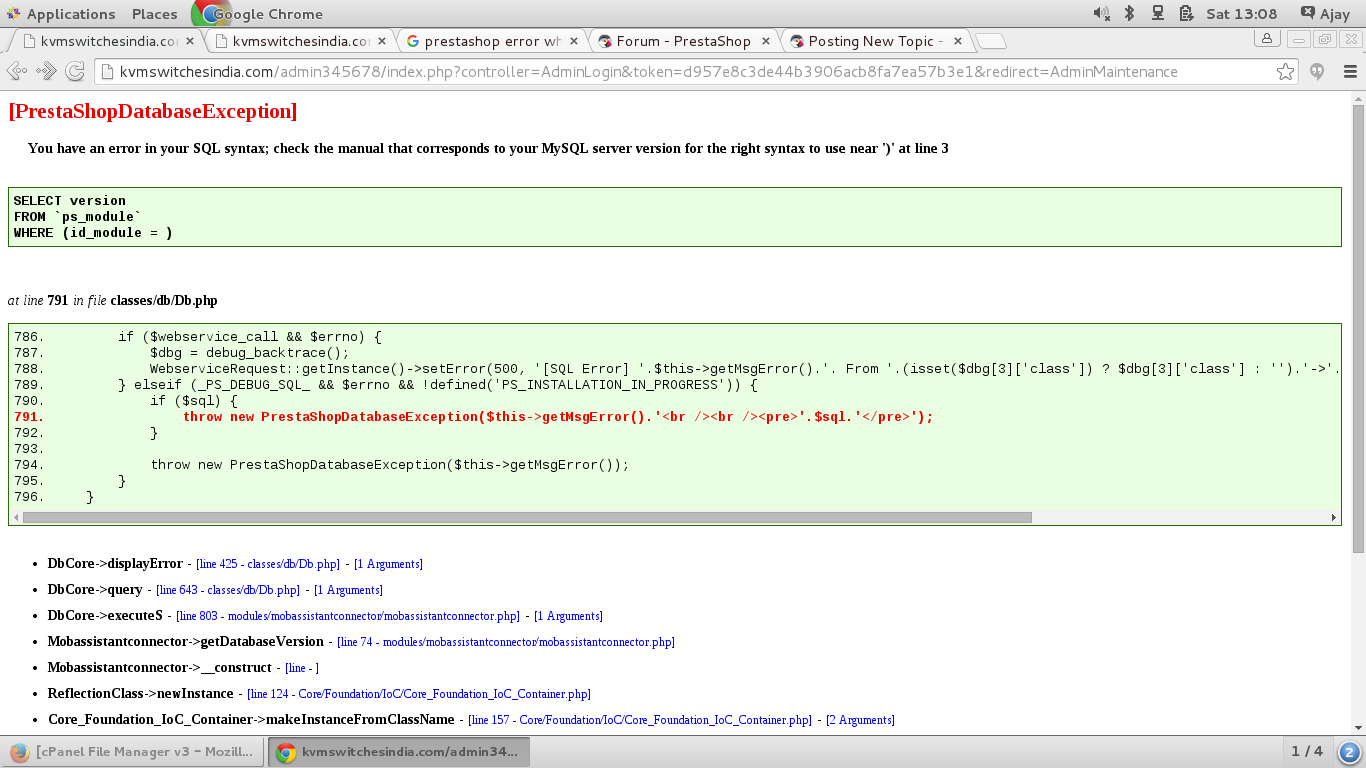Click the page scroll down arrow

(1357, 727)
